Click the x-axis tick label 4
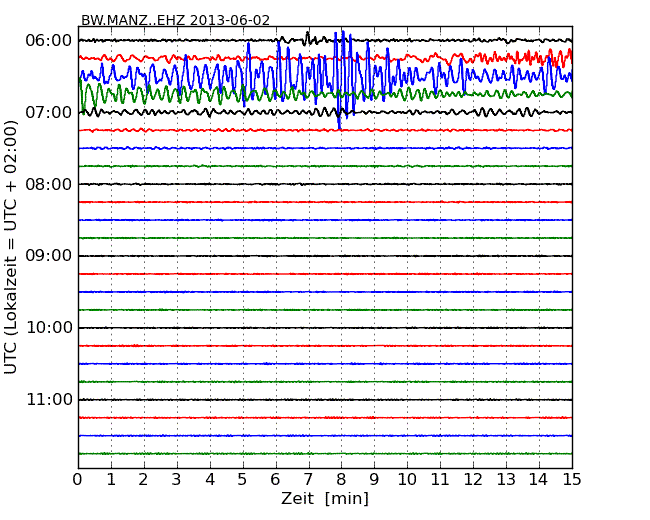 pyautogui.click(x=210, y=480)
